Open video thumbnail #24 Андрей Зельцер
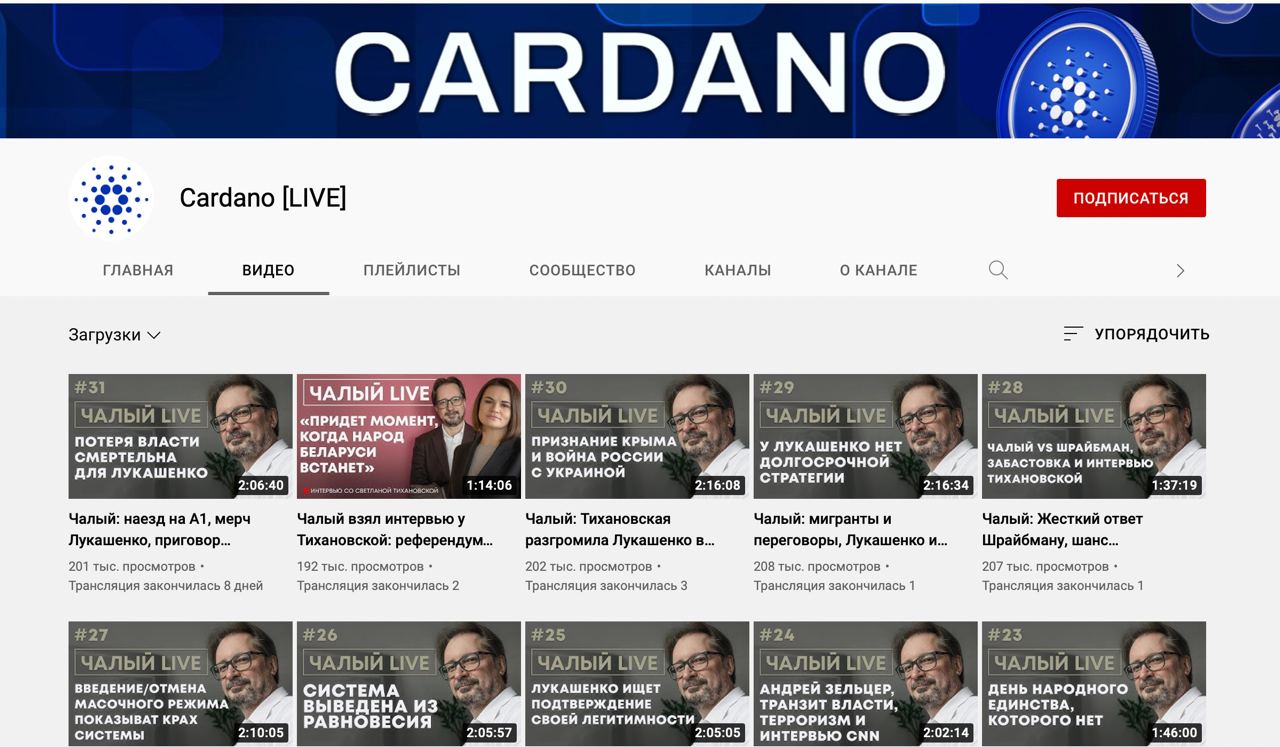Image resolution: width=1280 pixels, height=747 pixels. pos(865,684)
